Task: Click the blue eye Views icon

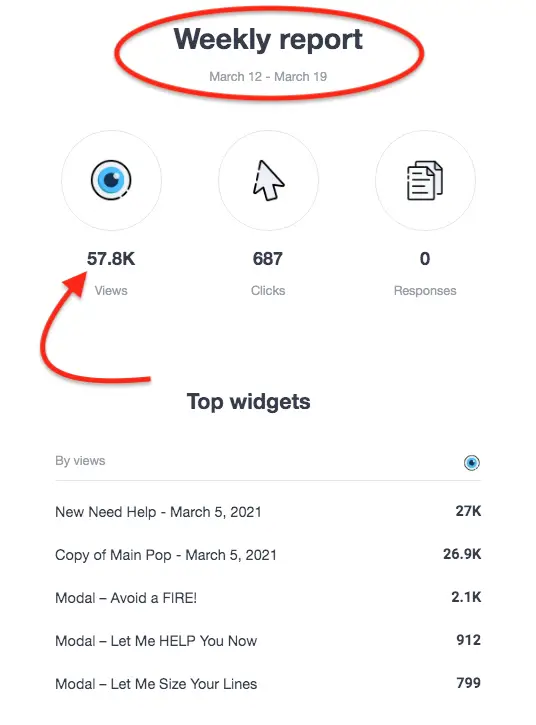Action: [x=111, y=180]
